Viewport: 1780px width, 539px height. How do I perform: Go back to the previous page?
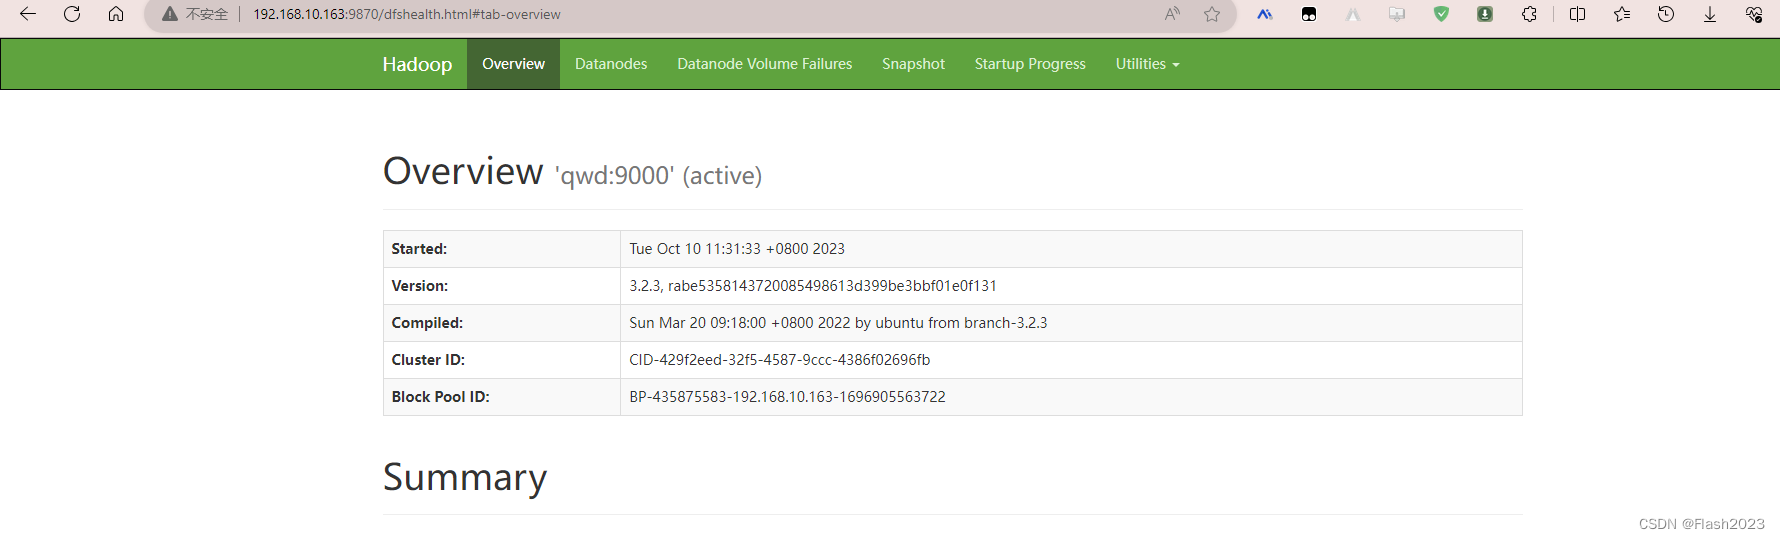click(28, 14)
